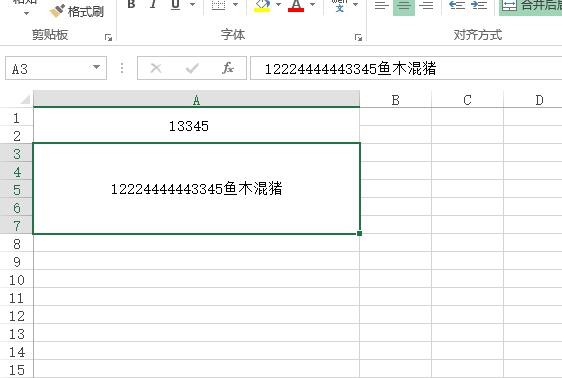Select row 3 header
This screenshot has width=562, height=378.
tap(16, 154)
